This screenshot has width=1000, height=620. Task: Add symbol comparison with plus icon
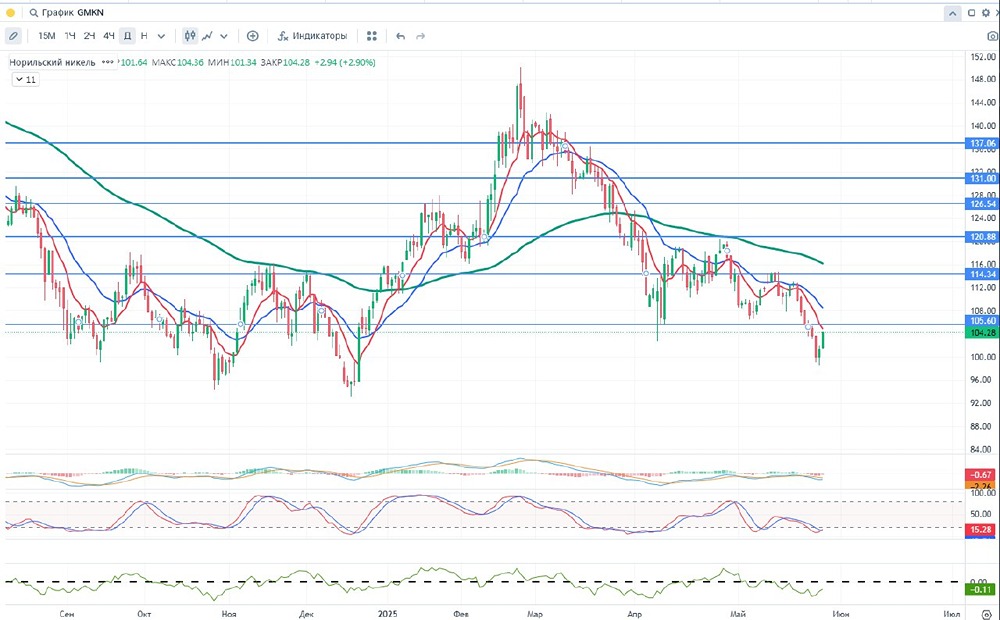(253, 36)
